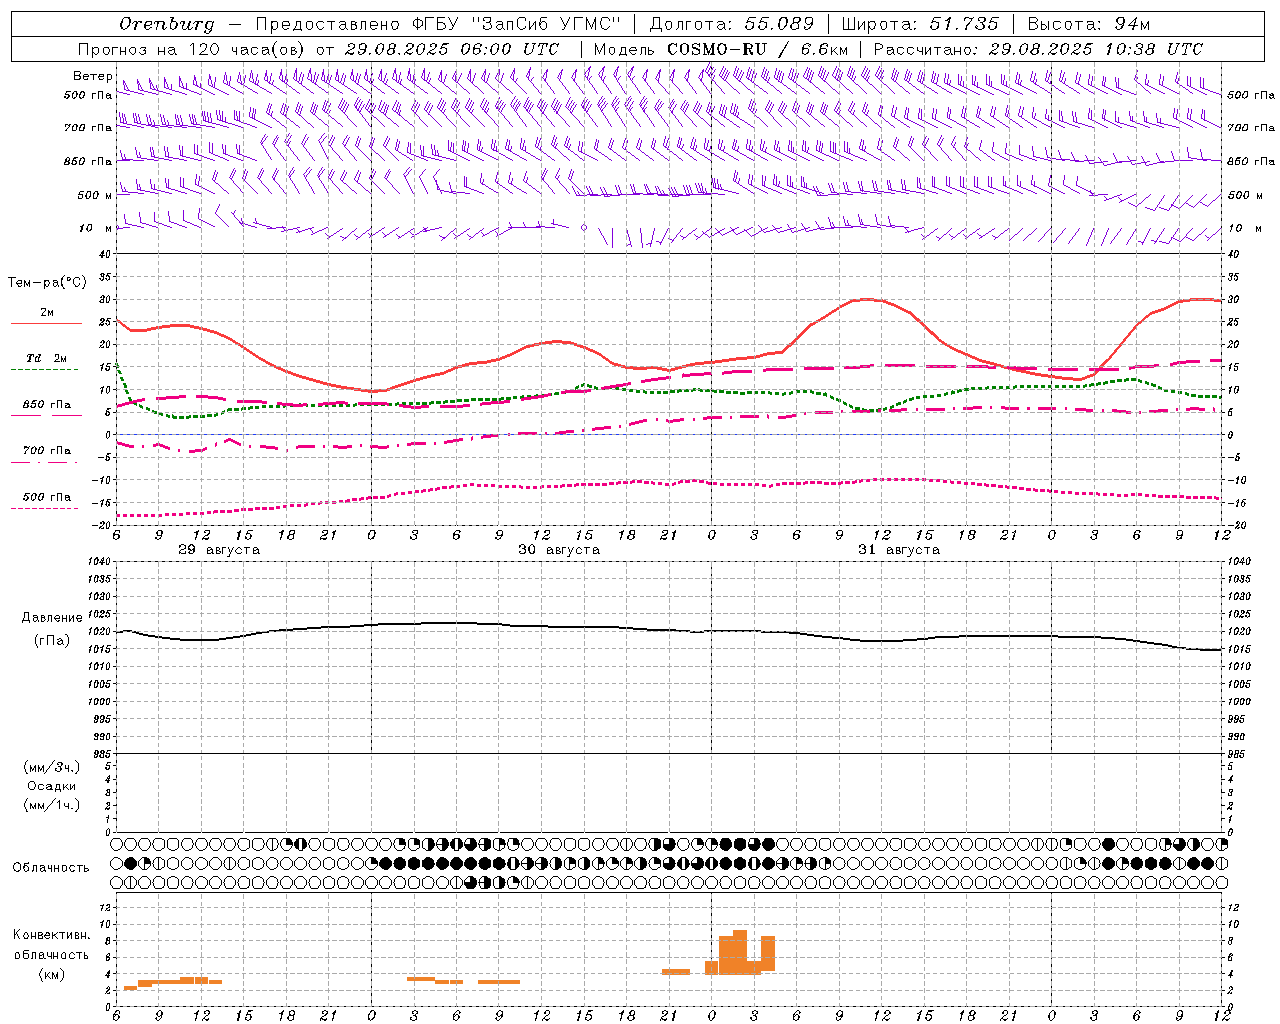Select "Прогноз на 120 часа(ов)" forecast text
The image size is (1280, 1024).
pos(192,49)
